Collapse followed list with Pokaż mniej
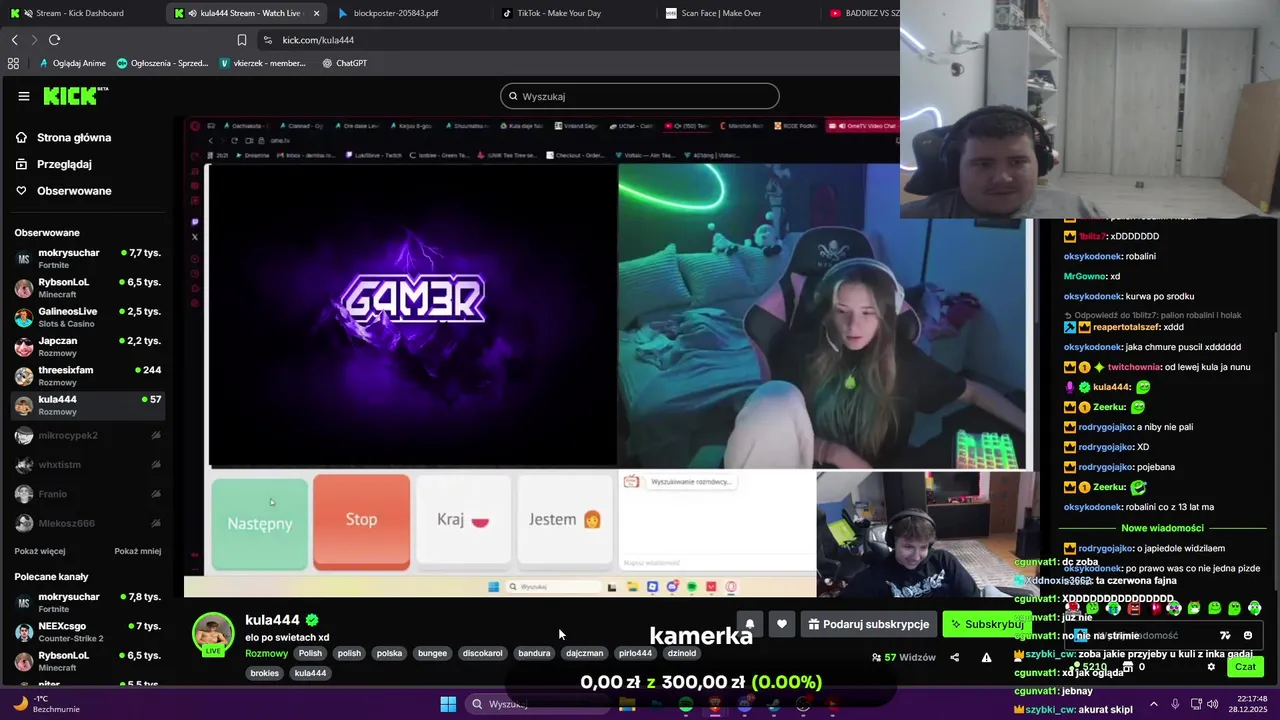This screenshot has width=1280, height=720. click(x=137, y=551)
